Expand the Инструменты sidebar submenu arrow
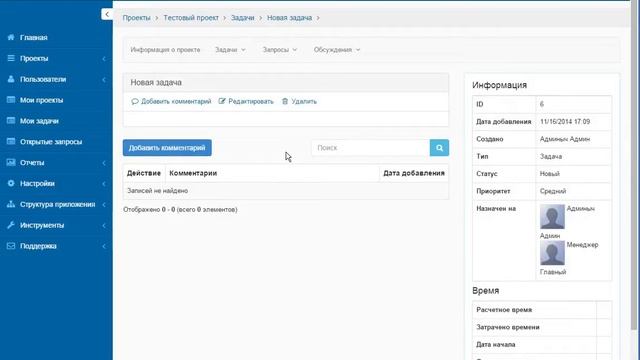Viewport: 640px width, 360px height. pos(104,225)
